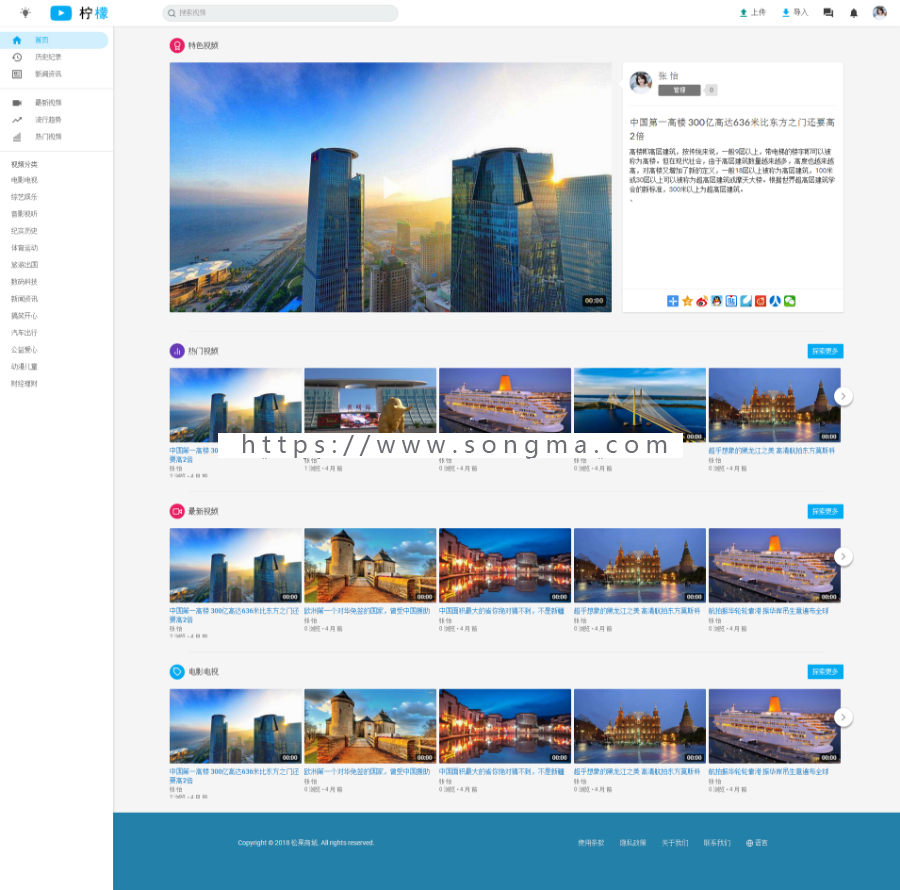Screen dimensions: 900x890
Task: Click the blue plus more-share icon
Action: point(673,301)
